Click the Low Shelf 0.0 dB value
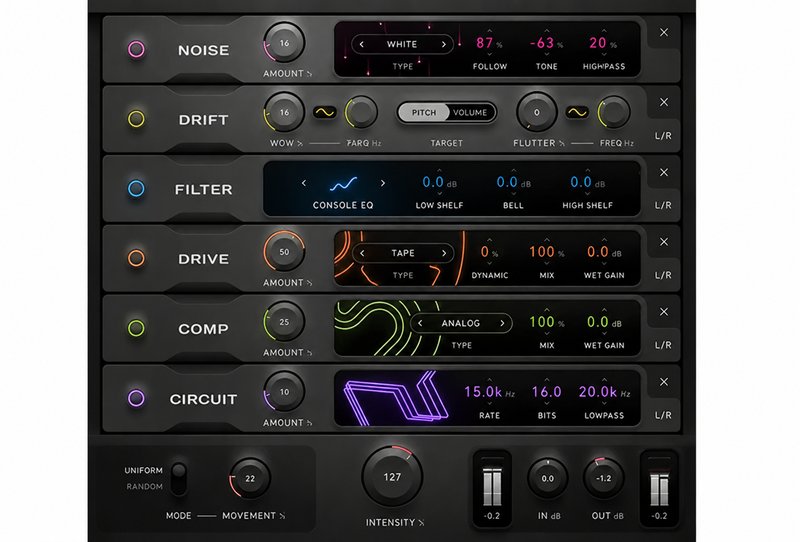 click(x=439, y=183)
